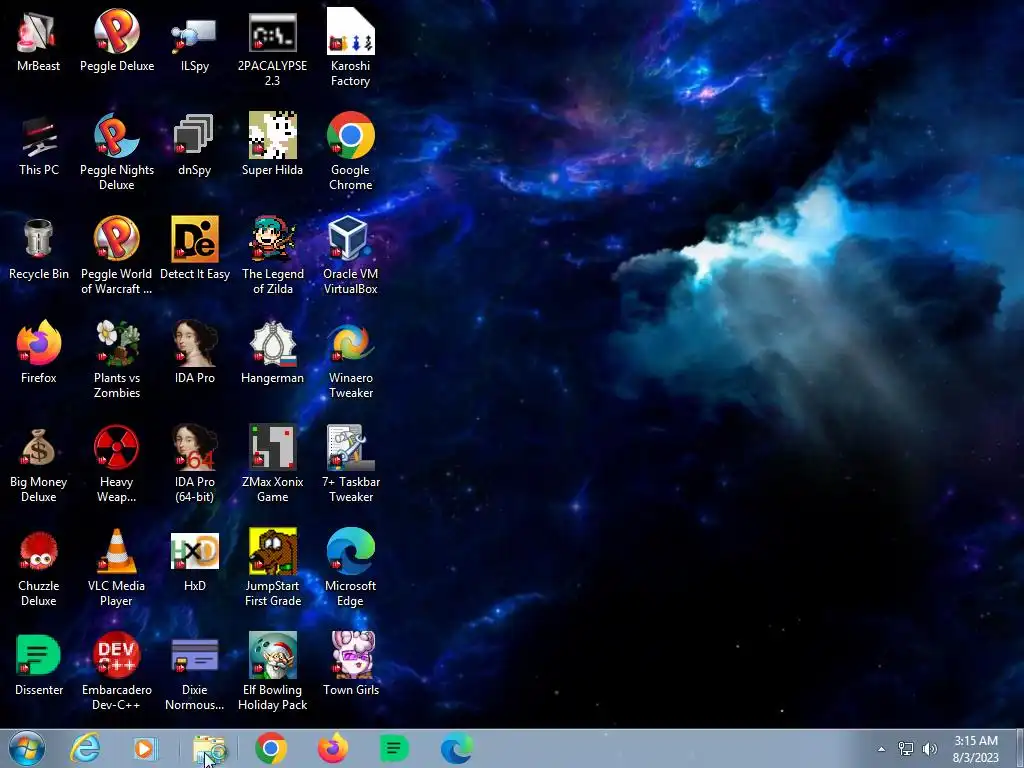Open the media player taskbar button
1024x768 pixels.
(x=145, y=748)
